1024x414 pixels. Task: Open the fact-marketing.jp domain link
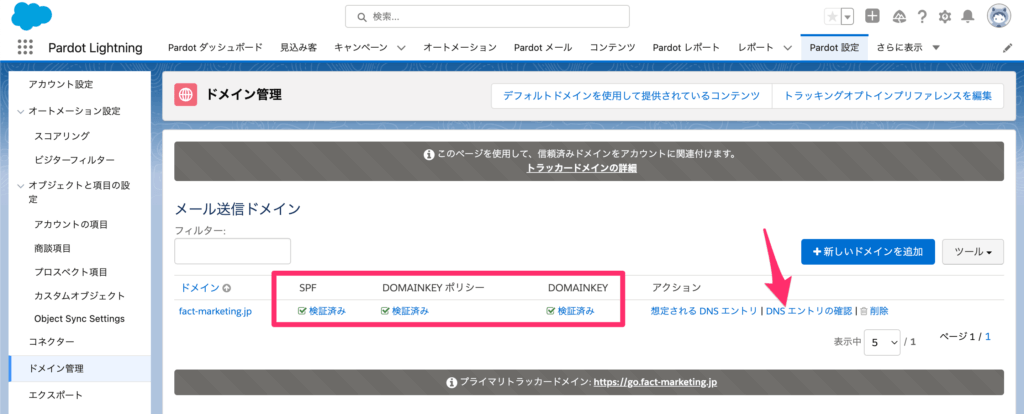(x=216, y=311)
